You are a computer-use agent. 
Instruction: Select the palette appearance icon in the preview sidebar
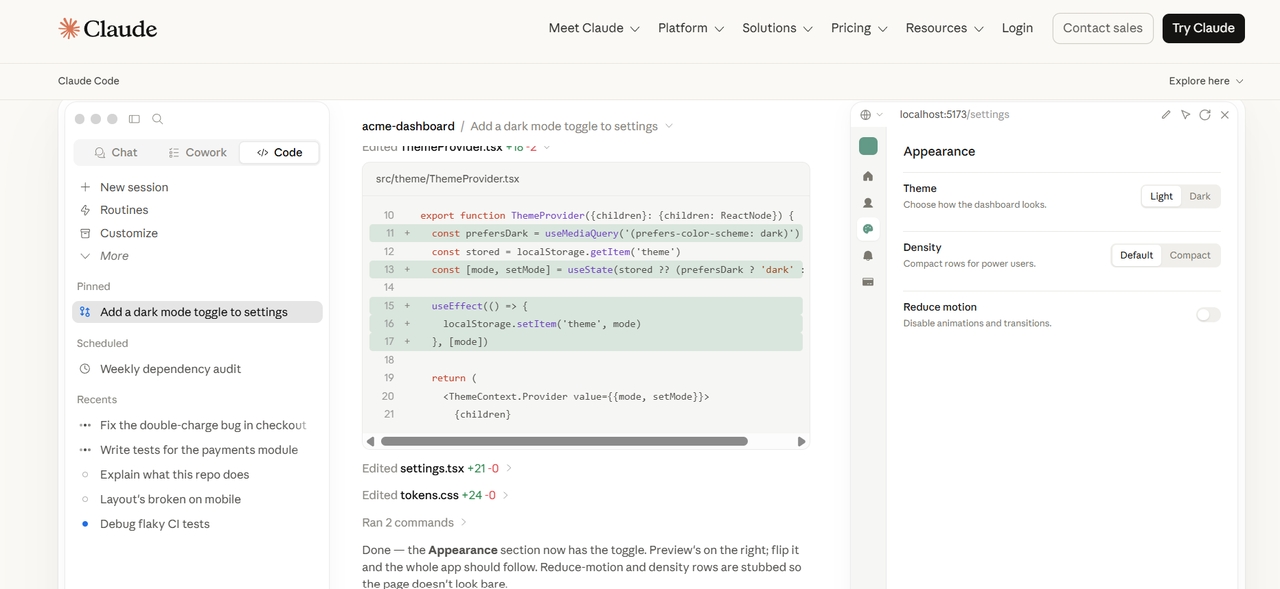point(868,229)
